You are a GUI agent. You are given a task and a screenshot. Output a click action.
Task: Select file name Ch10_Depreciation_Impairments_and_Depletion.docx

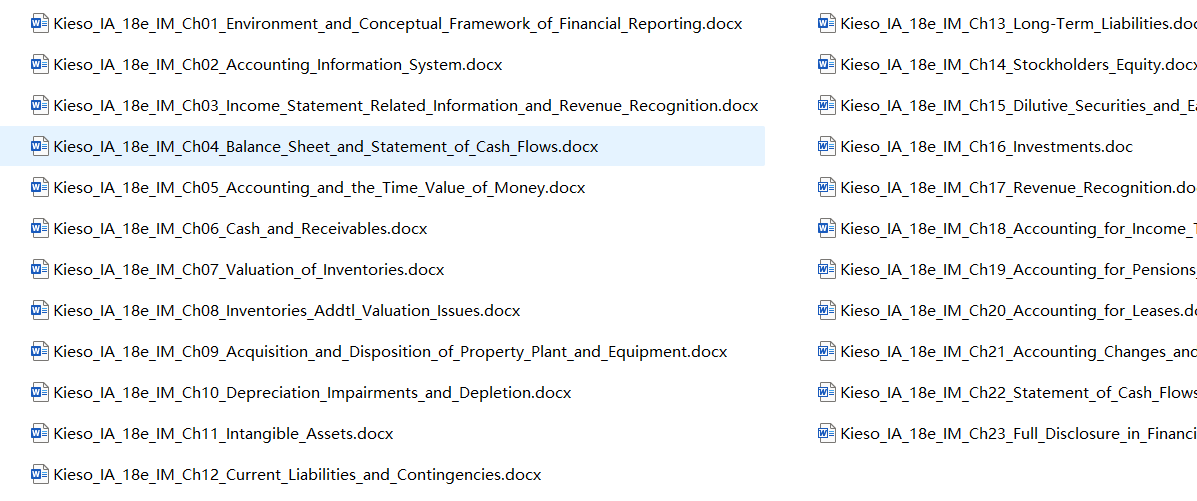pos(312,393)
